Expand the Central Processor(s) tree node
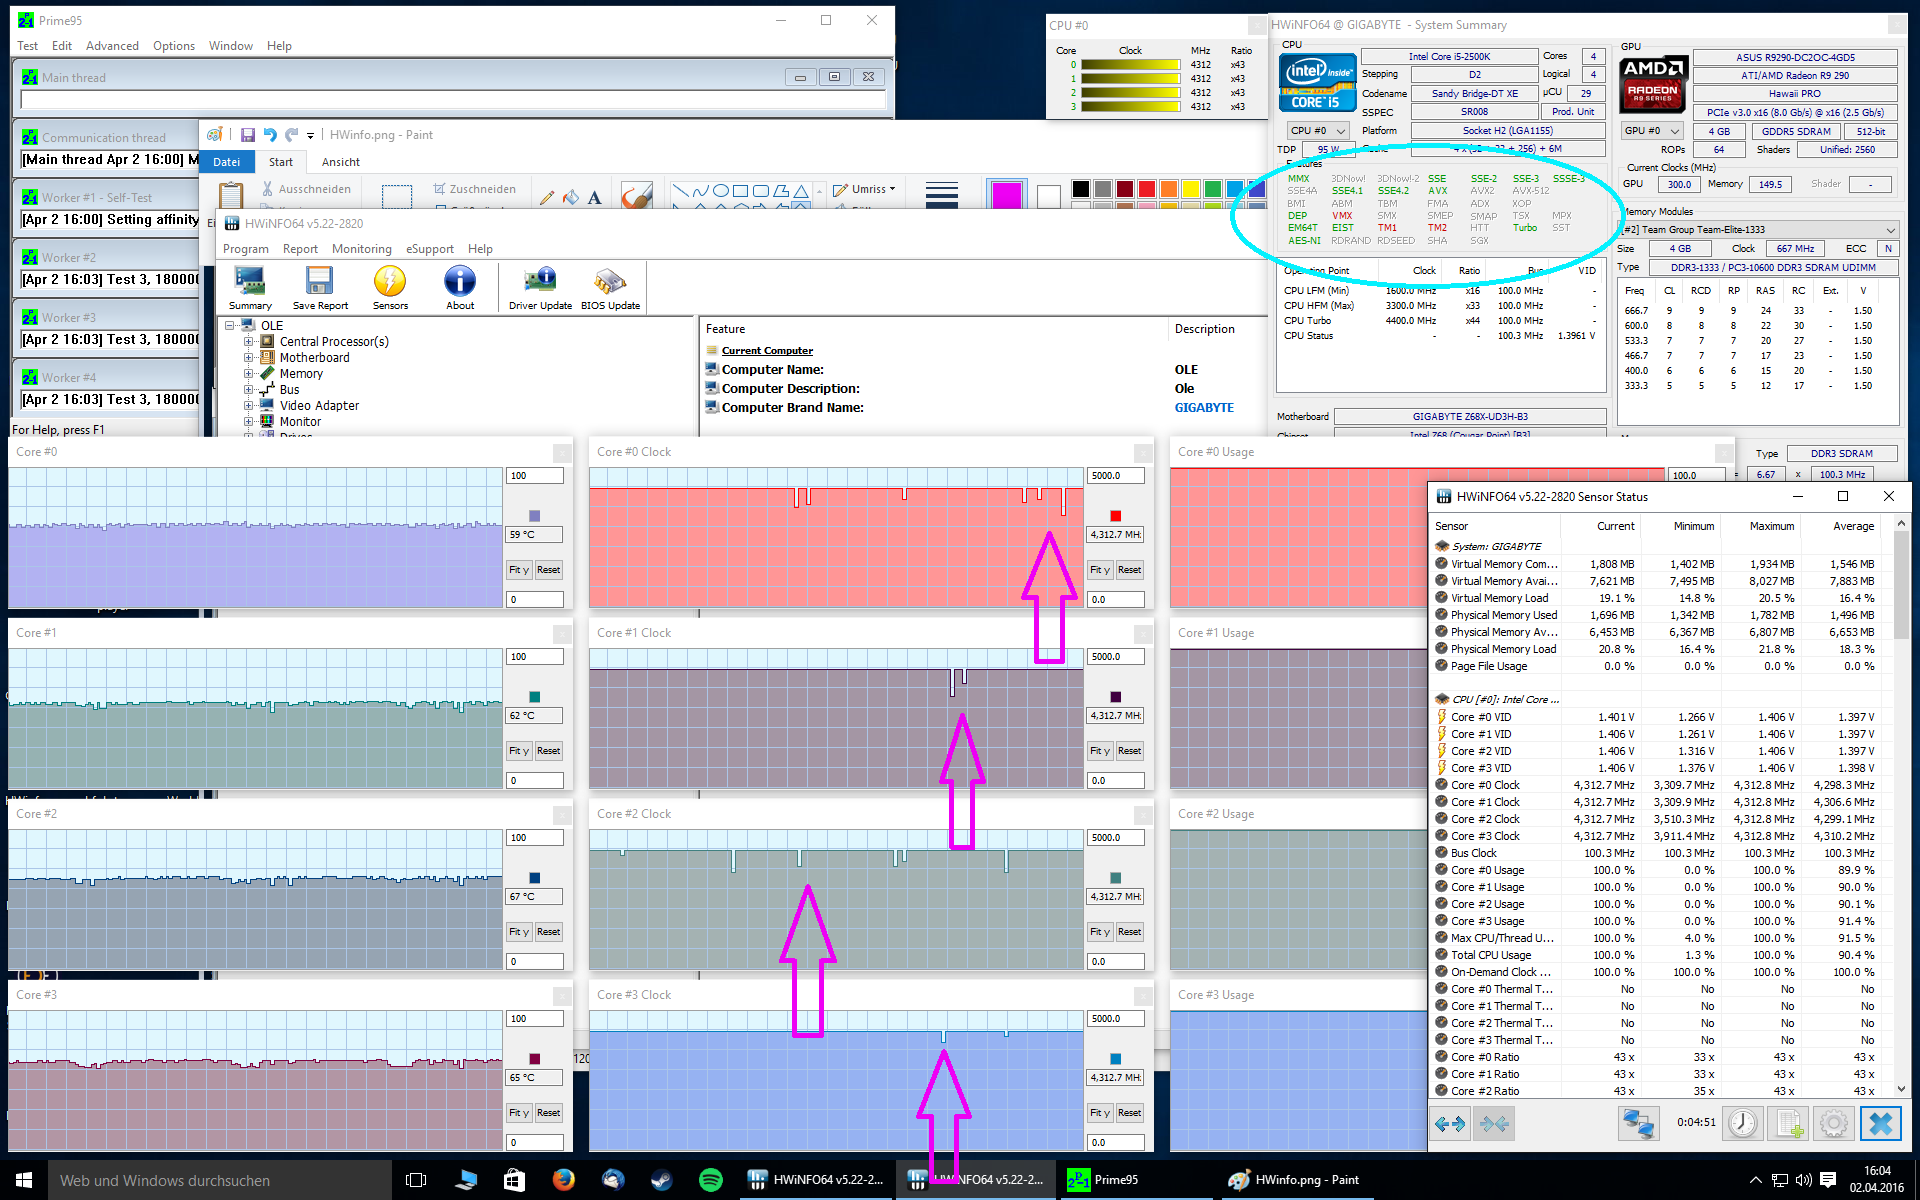 249,342
